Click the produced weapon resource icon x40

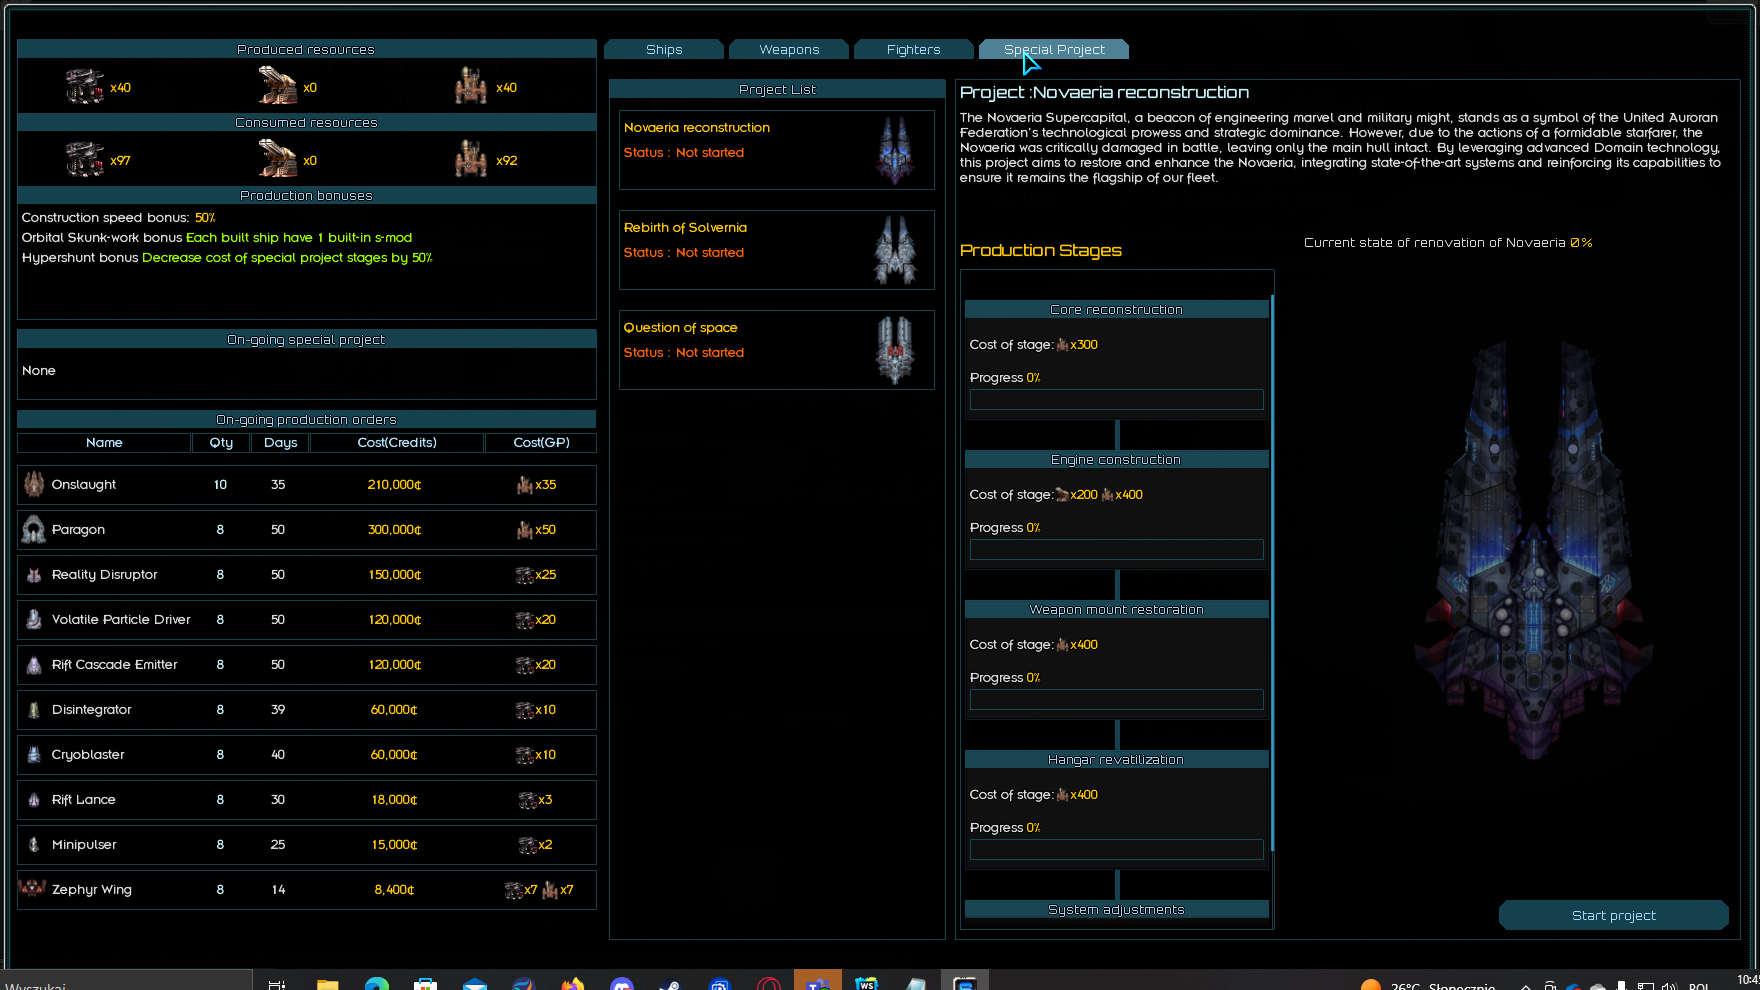coord(85,87)
